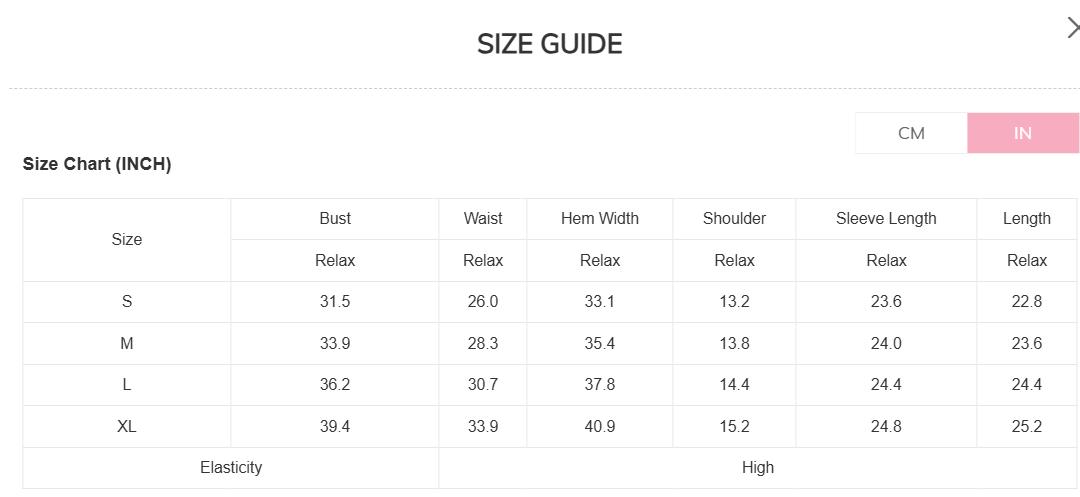
Task: Click the Elasticity row label
Action: pyautogui.click(x=231, y=468)
